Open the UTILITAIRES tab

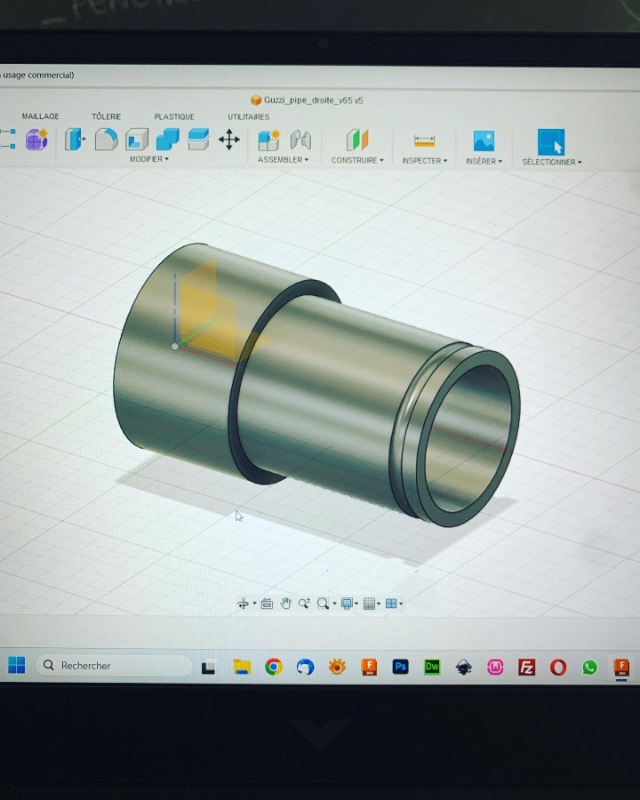click(248, 117)
